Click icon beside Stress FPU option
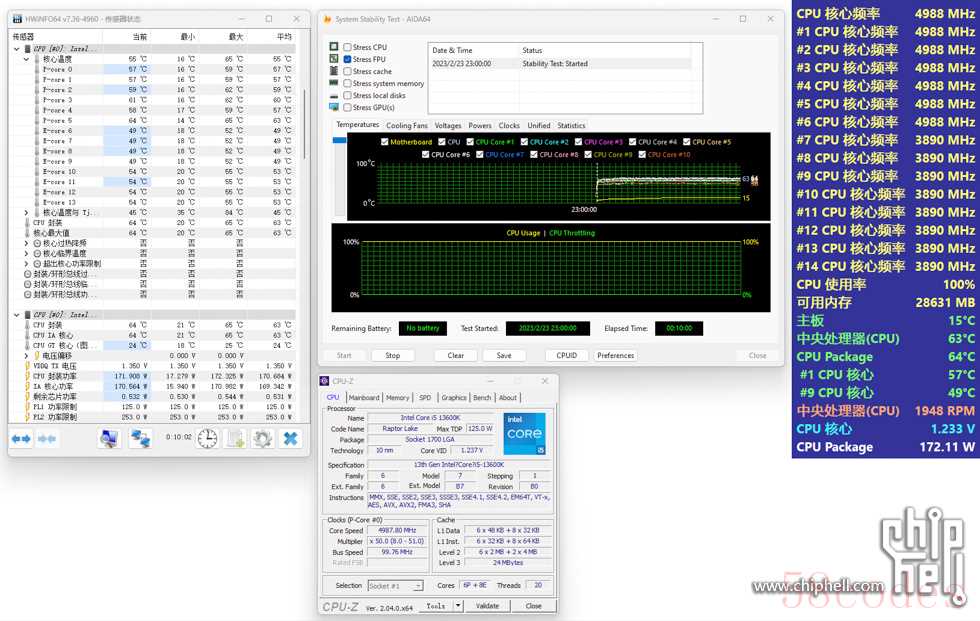Image resolution: width=980 pixels, height=621 pixels. point(334,59)
